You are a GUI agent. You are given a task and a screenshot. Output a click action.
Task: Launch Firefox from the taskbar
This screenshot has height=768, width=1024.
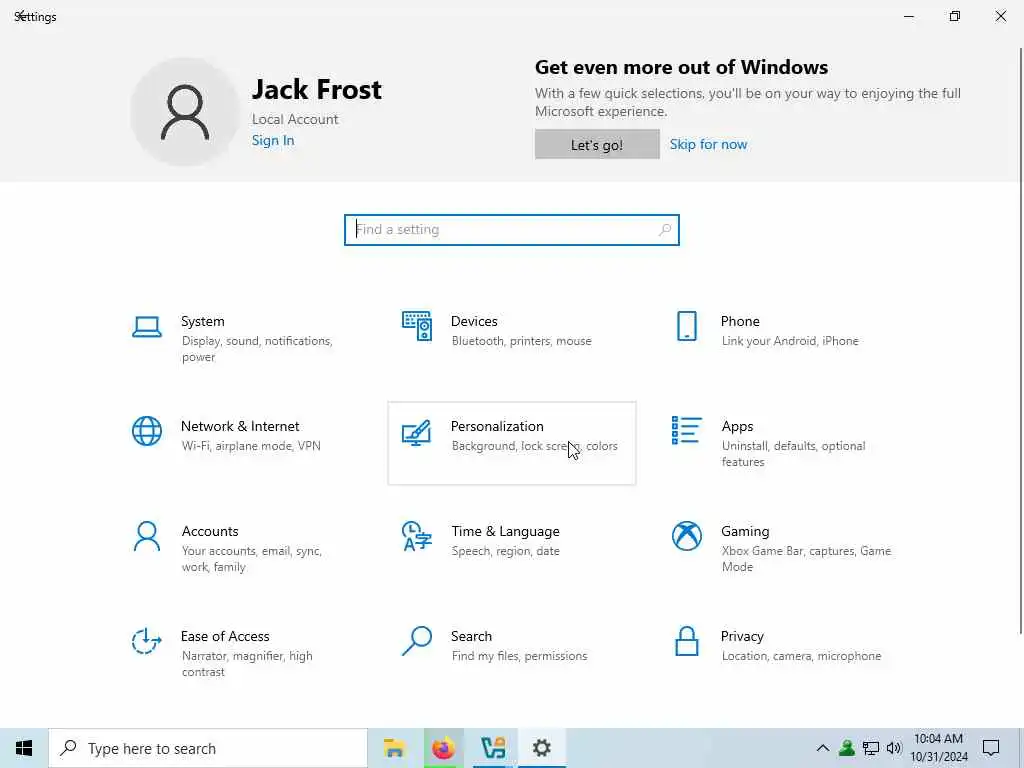pos(443,748)
